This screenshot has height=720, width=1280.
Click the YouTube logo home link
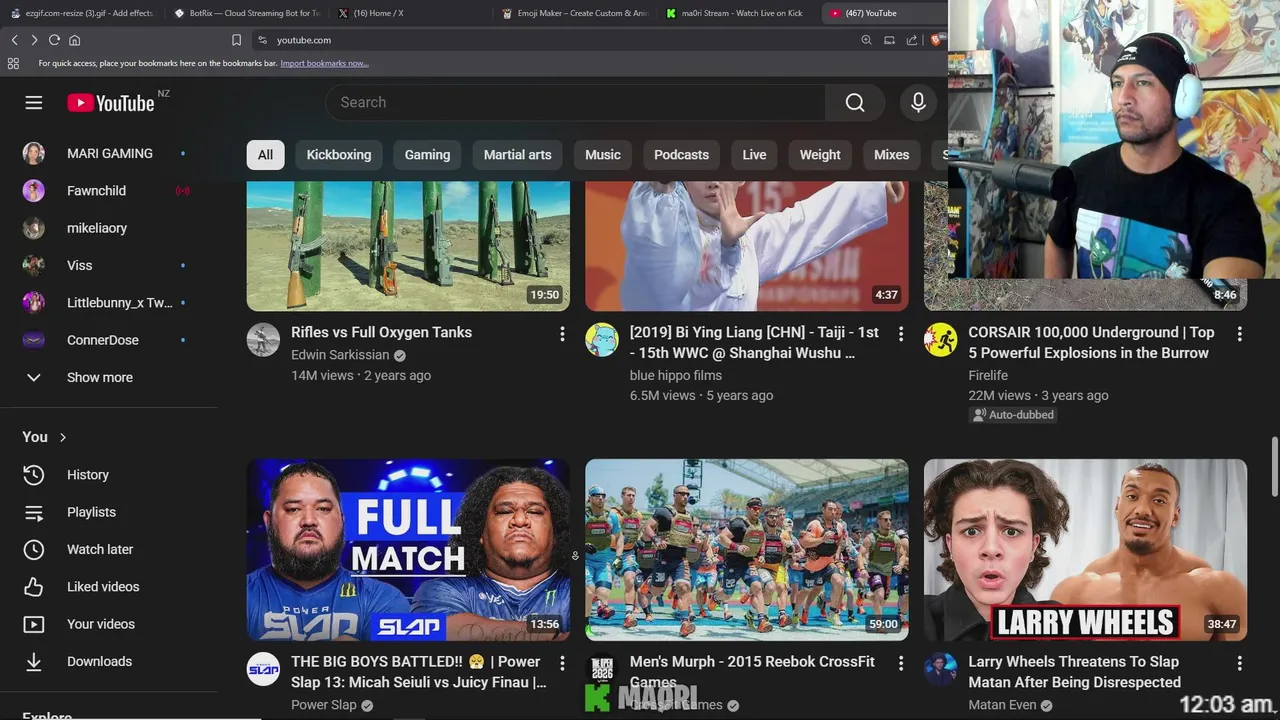111,103
